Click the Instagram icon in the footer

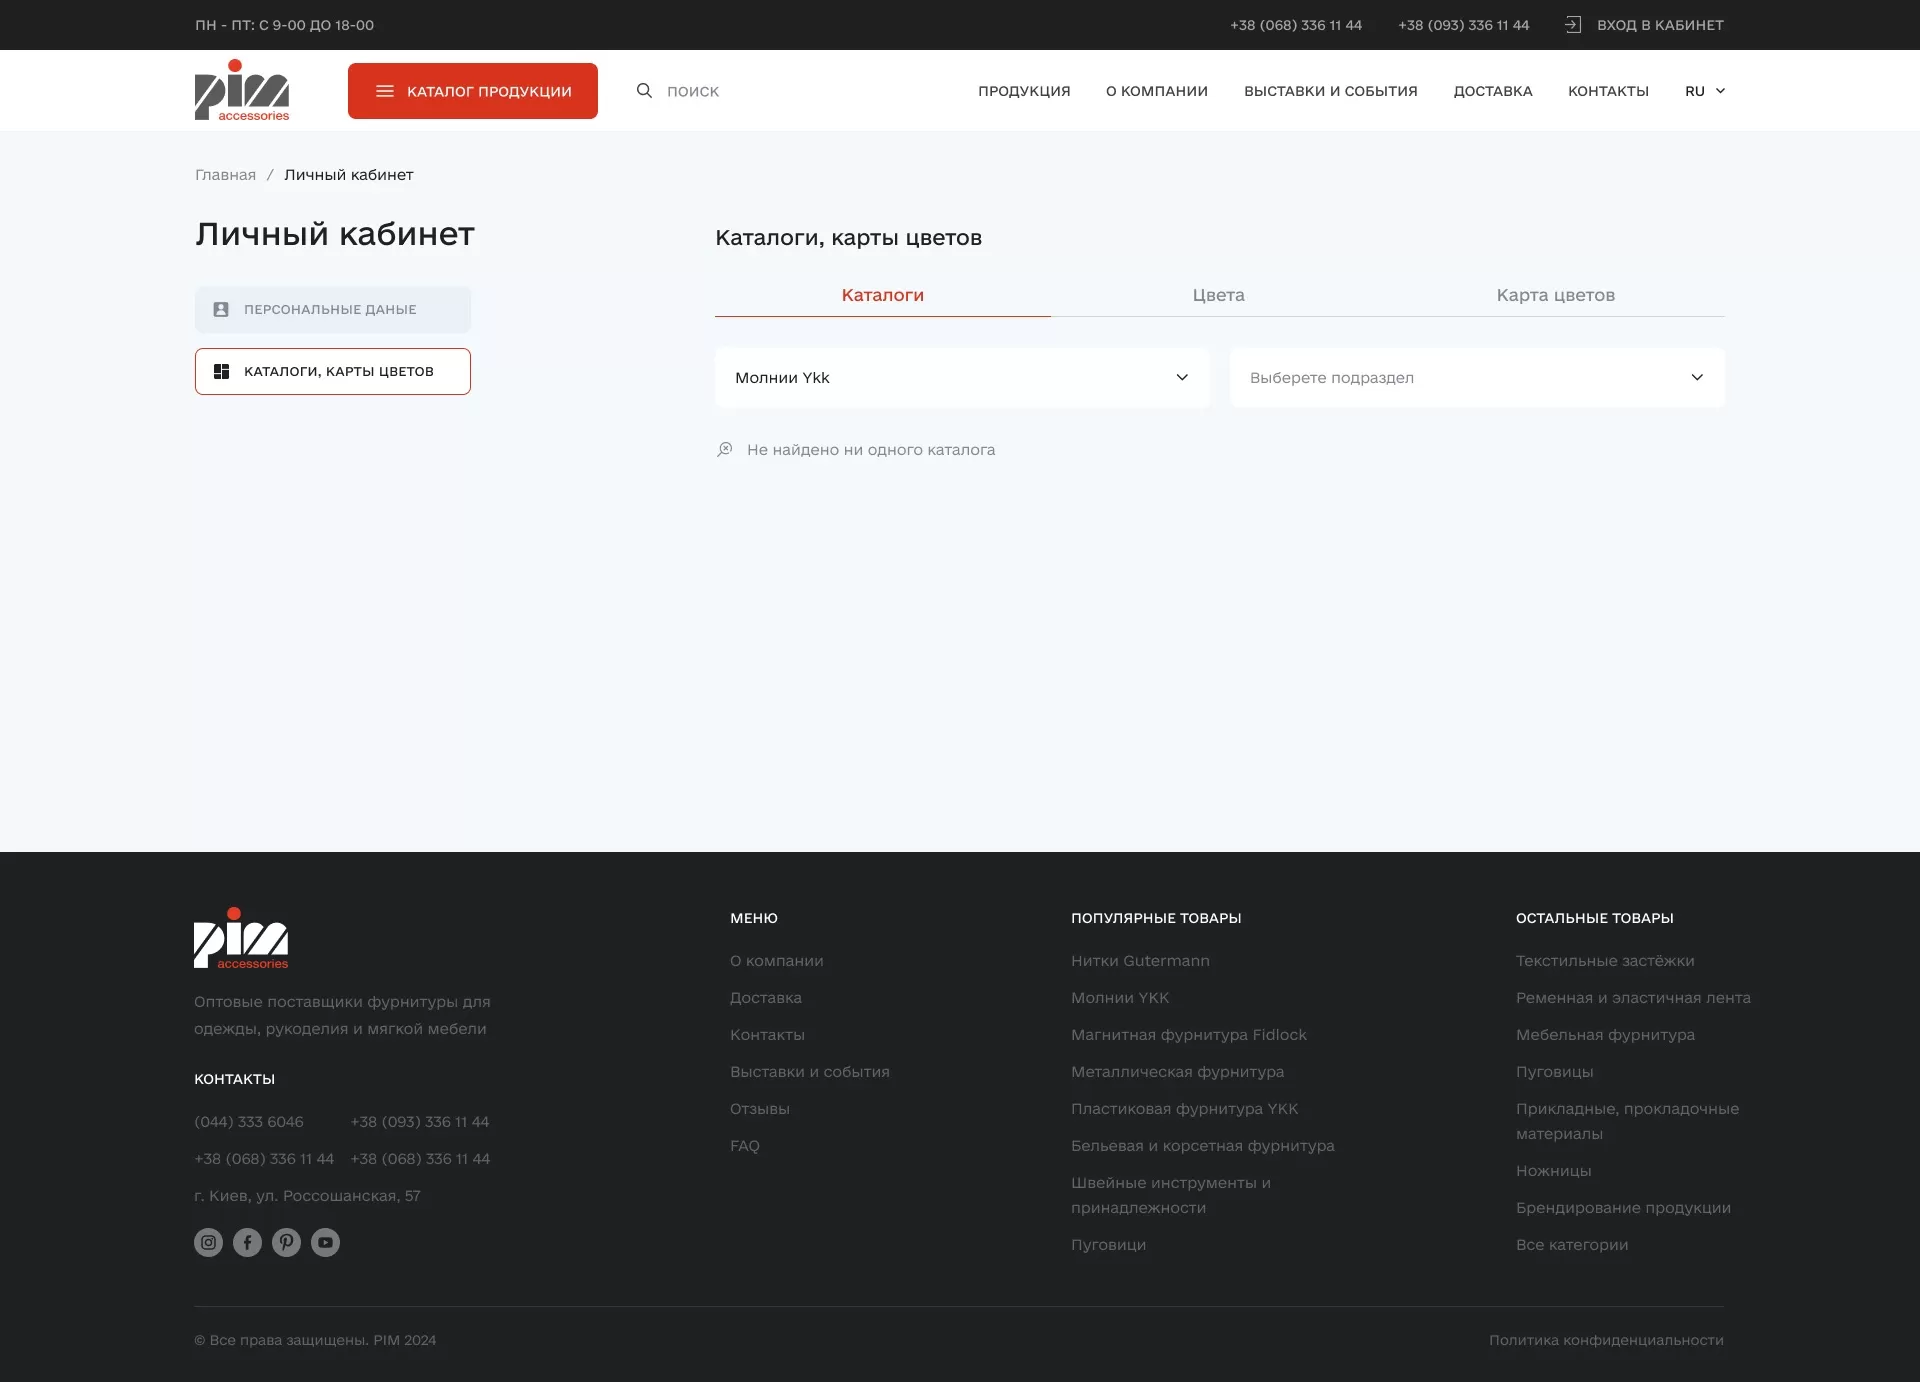tap(208, 1242)
